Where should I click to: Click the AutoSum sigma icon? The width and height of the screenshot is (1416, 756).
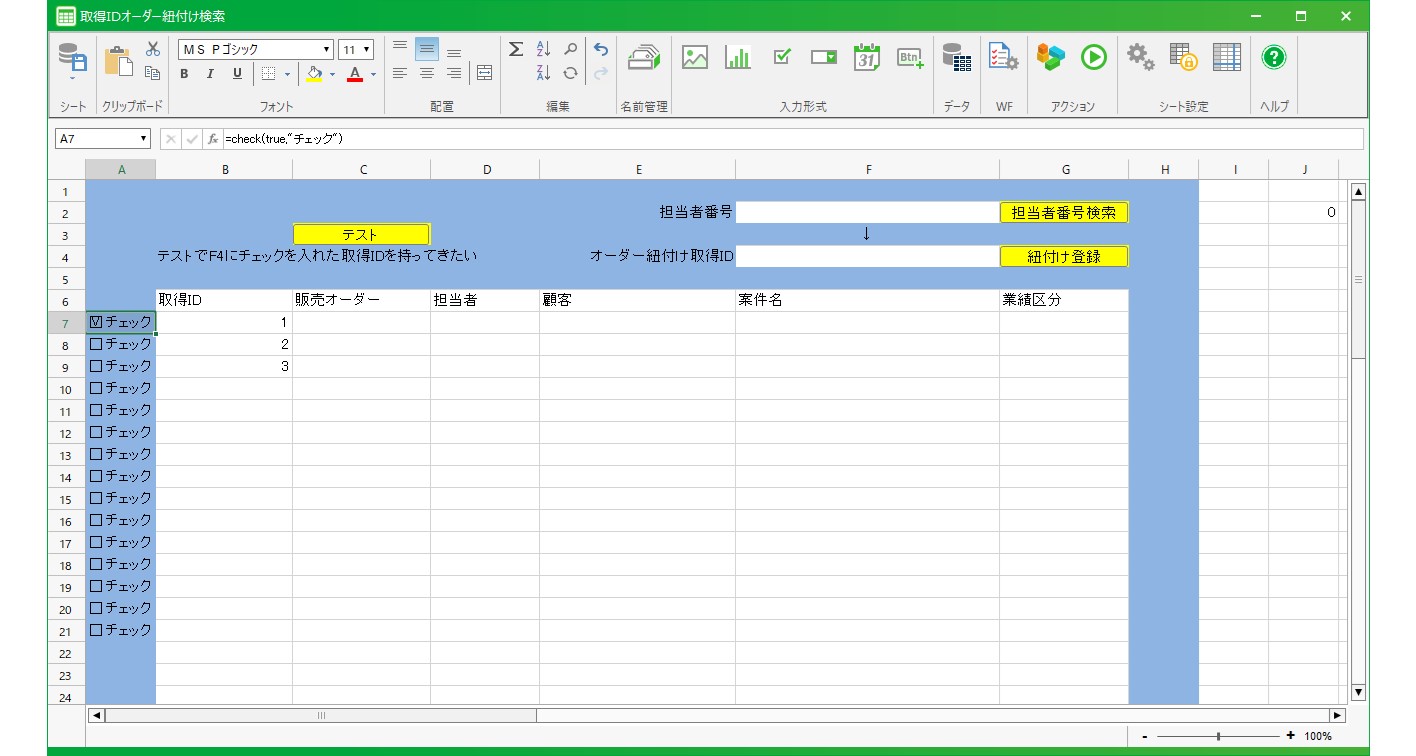click(516, 49)
